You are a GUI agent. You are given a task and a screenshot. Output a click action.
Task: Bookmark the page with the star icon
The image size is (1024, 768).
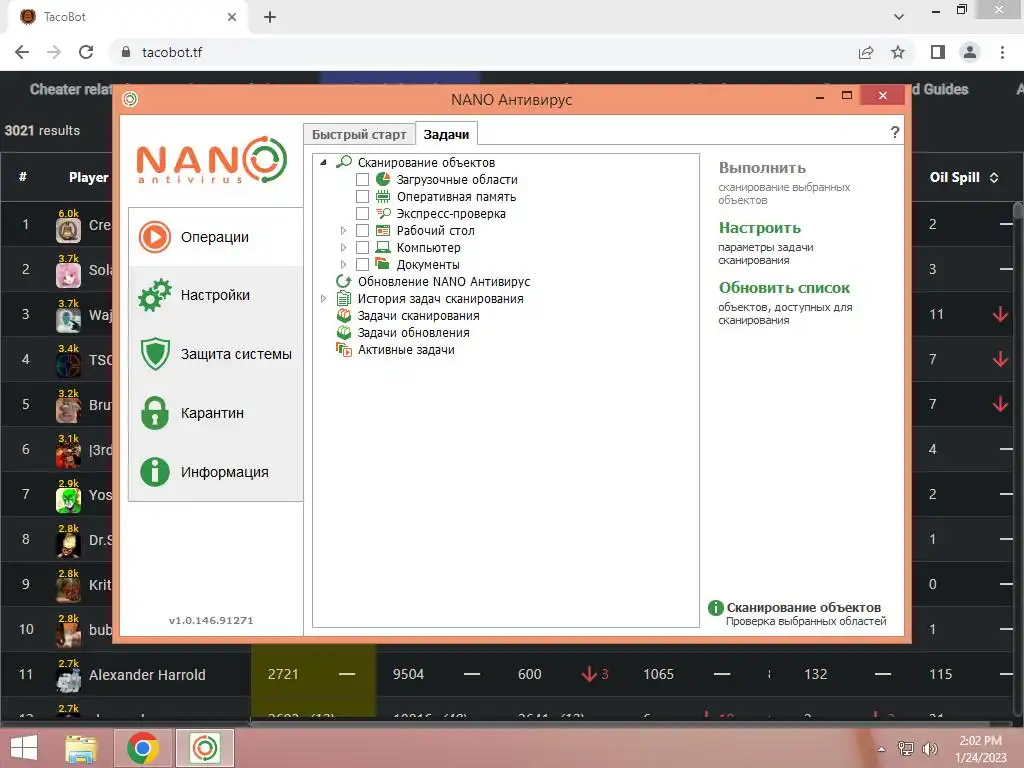pos(898,52)
